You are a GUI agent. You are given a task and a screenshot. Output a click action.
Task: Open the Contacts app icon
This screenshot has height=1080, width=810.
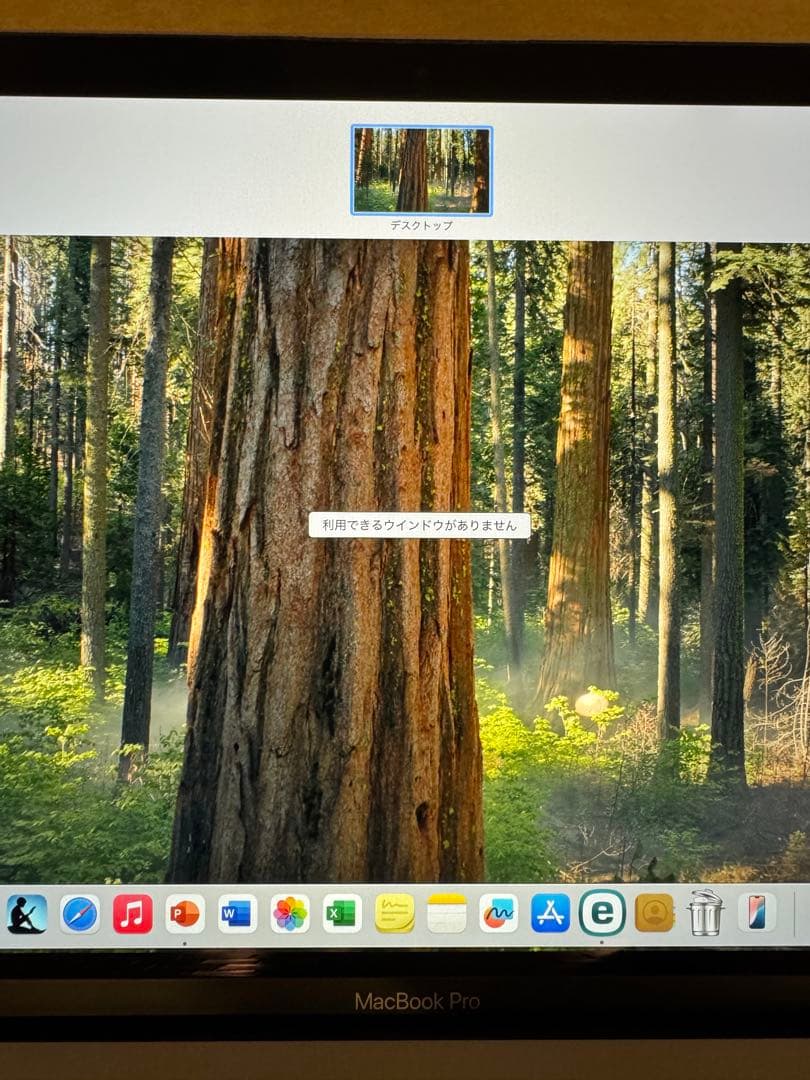tap(654, 913)
